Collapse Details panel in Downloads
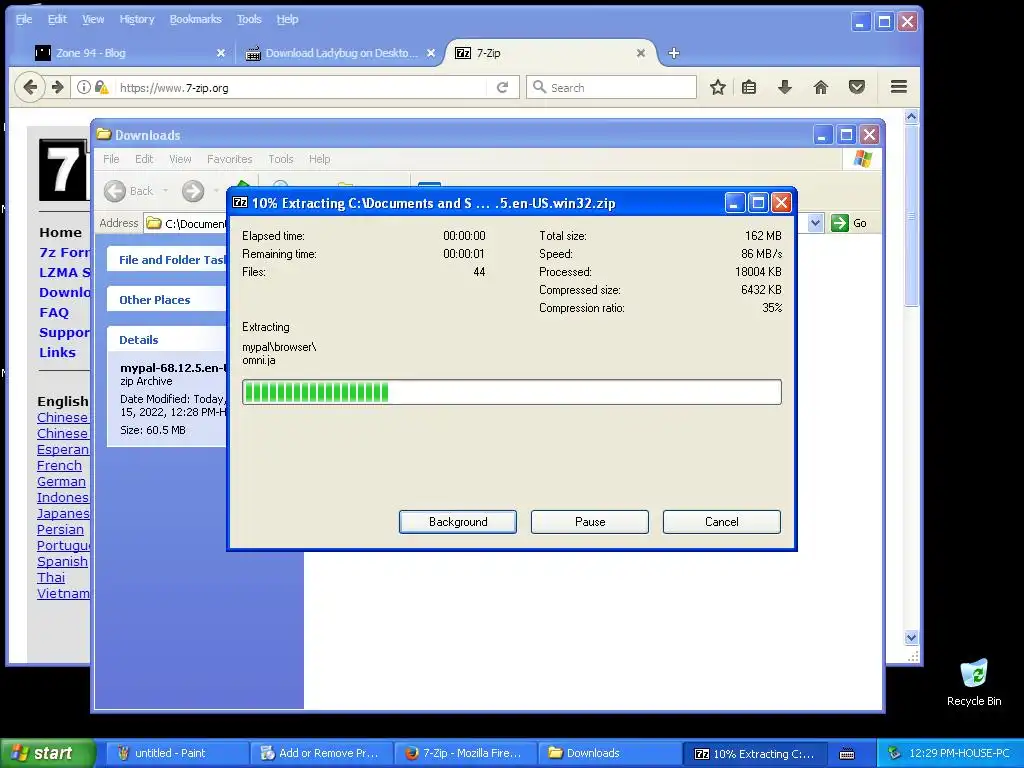The image size is (1024, 768). (167, 340)
